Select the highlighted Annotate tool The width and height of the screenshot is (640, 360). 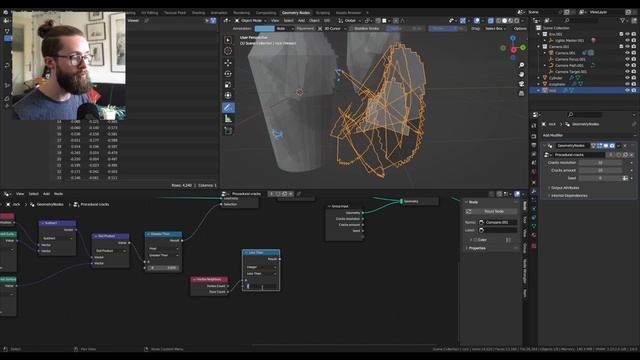(x=228, y=107)
